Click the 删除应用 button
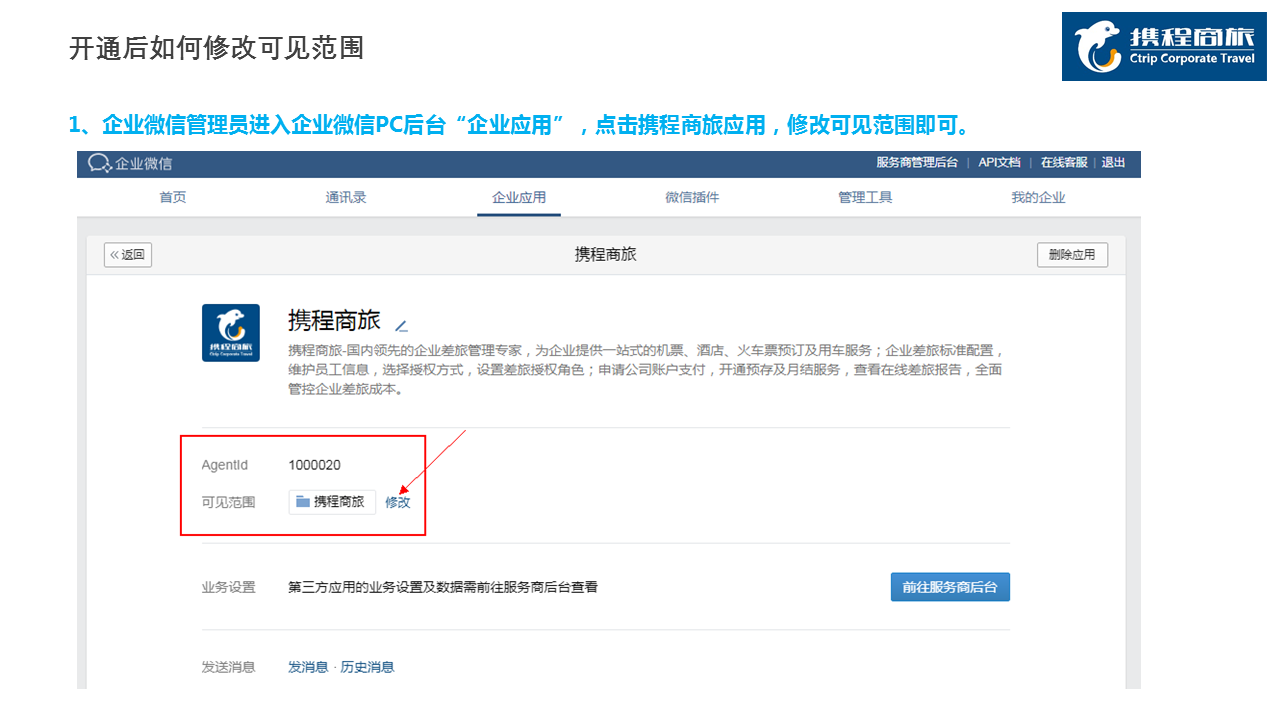The image size is (1280, 720). (1072, 255)
